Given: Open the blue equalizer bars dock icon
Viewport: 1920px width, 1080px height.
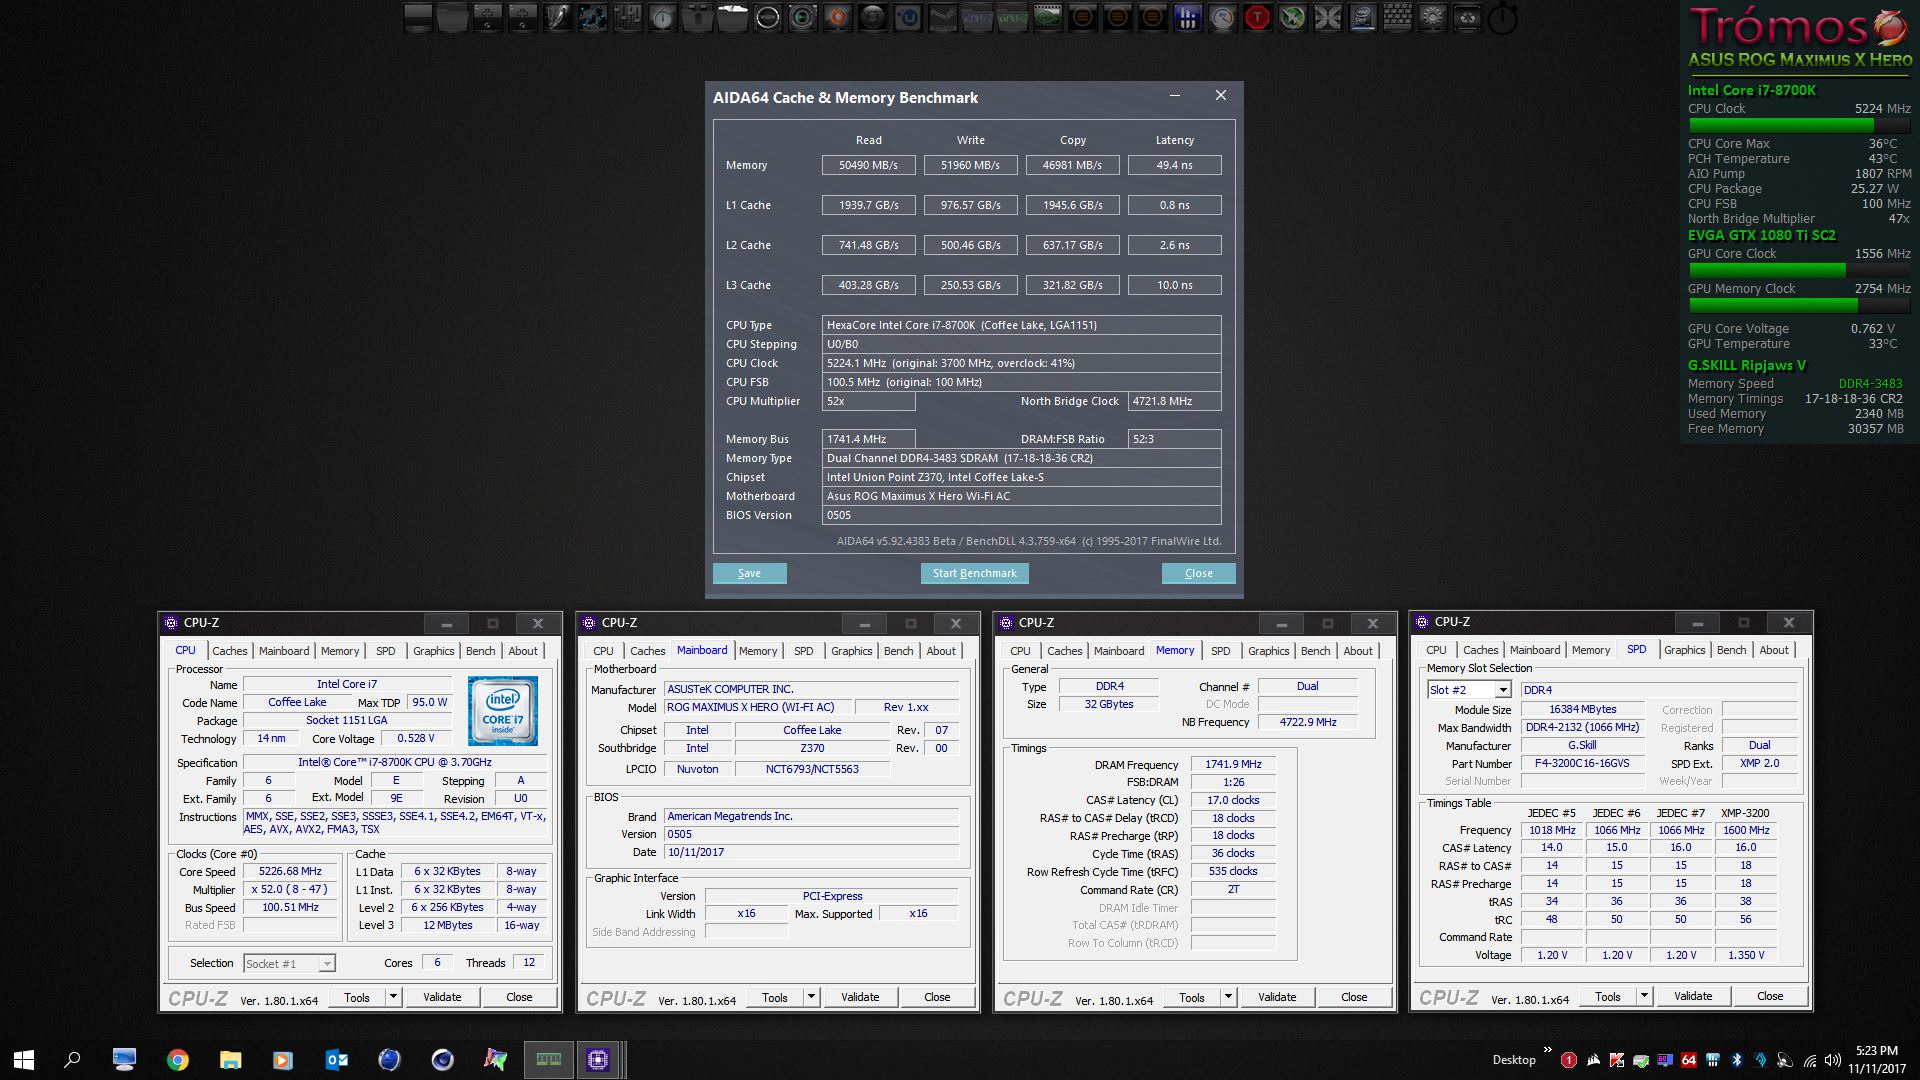Looking at the screenshot, I should point(1187,18).
